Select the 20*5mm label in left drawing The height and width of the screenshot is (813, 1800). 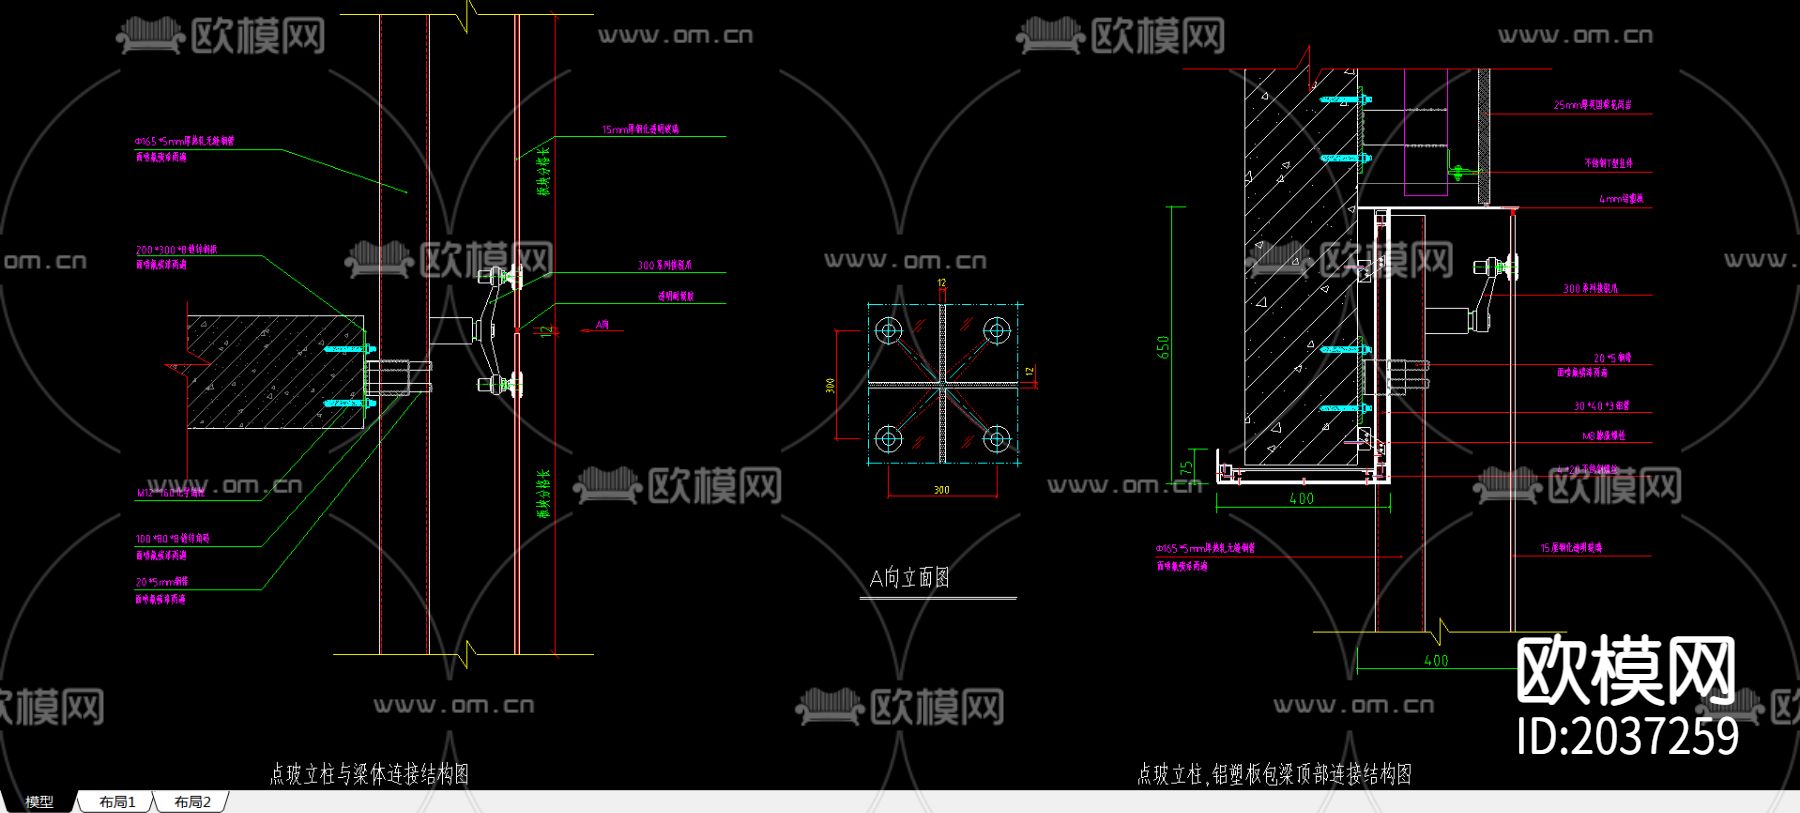tap(162, 581)
